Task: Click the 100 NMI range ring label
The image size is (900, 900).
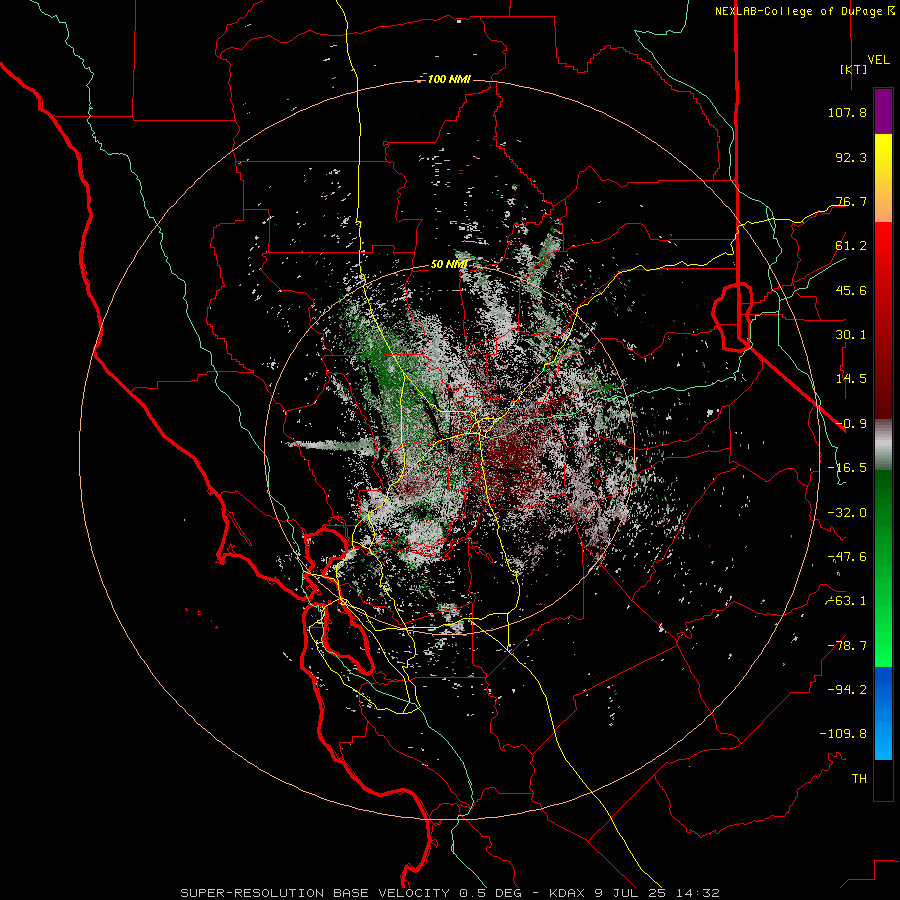Action: [449, 79]
